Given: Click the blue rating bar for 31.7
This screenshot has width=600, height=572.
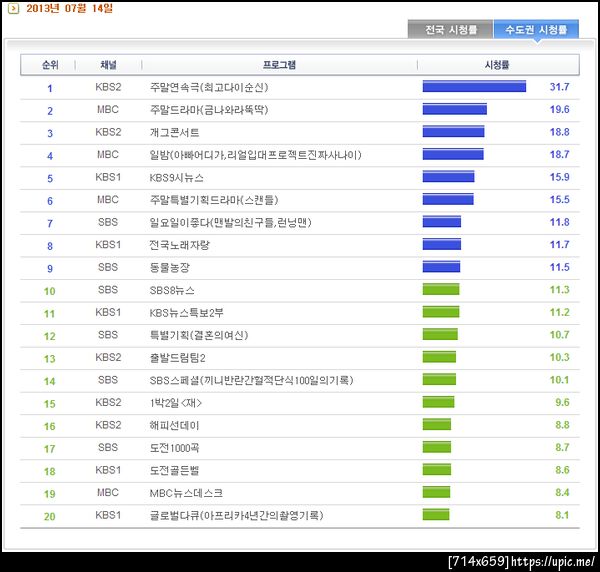Looking at the screenshot, I should (x=474, y=86).
